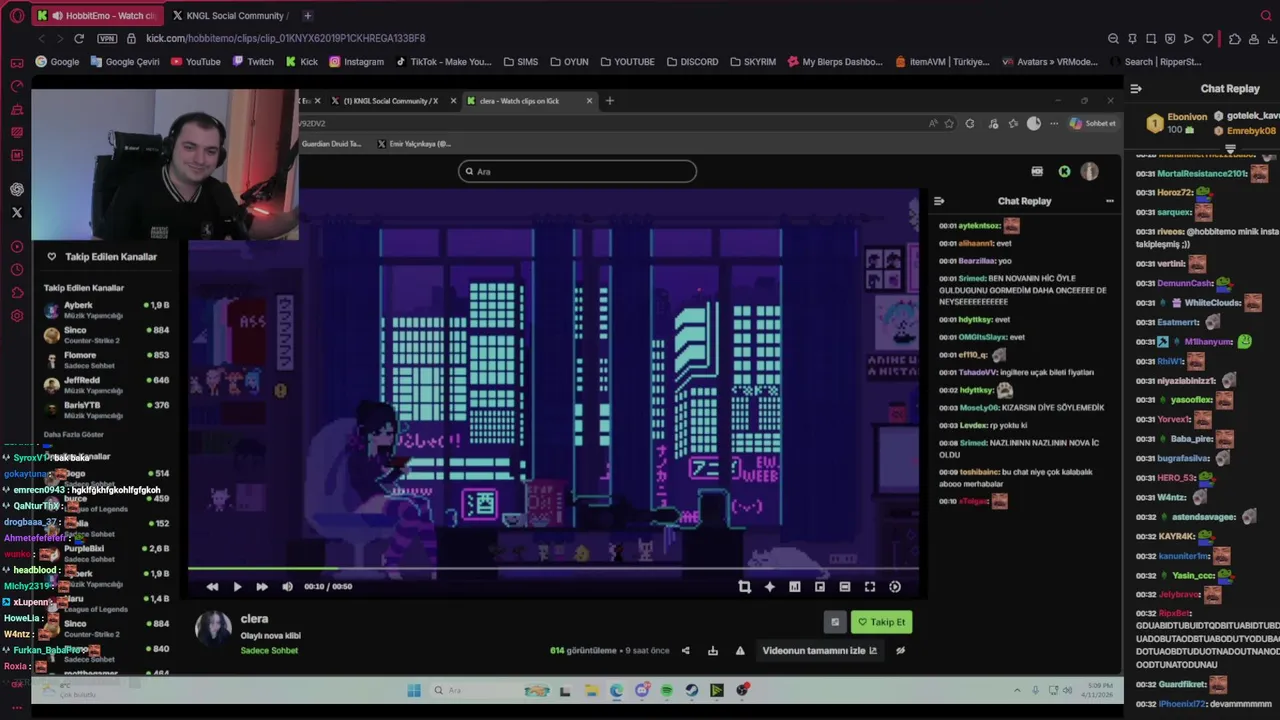Viewport: 1280px width, 720px height.
Task: Open playback speed settings icon
Action: tap(895, 587)
